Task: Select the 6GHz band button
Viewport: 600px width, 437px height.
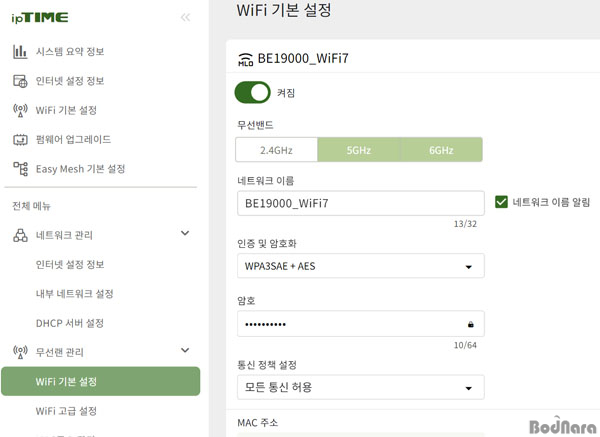Action: 441,150
